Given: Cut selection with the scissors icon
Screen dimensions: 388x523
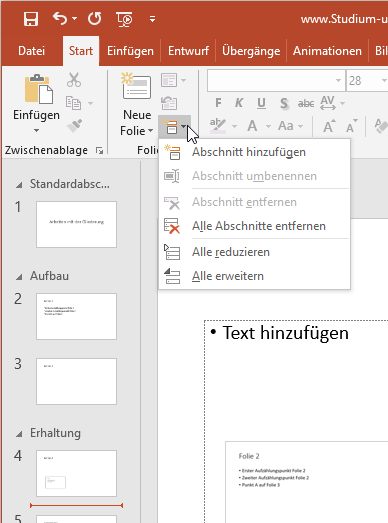Looking at the screenshot, I should (x=74, y=80).
